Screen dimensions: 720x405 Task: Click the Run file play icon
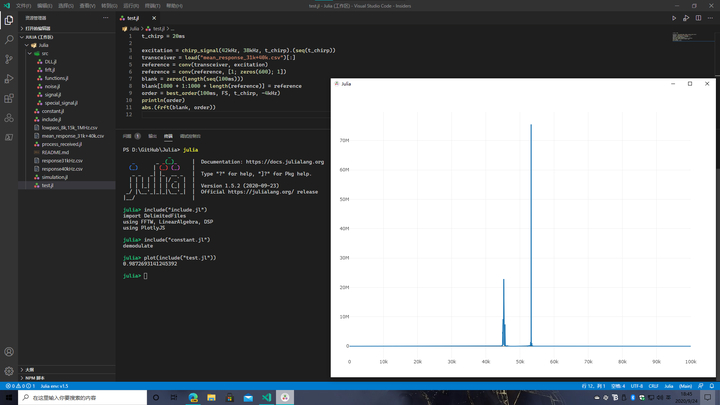pos(674,18)
